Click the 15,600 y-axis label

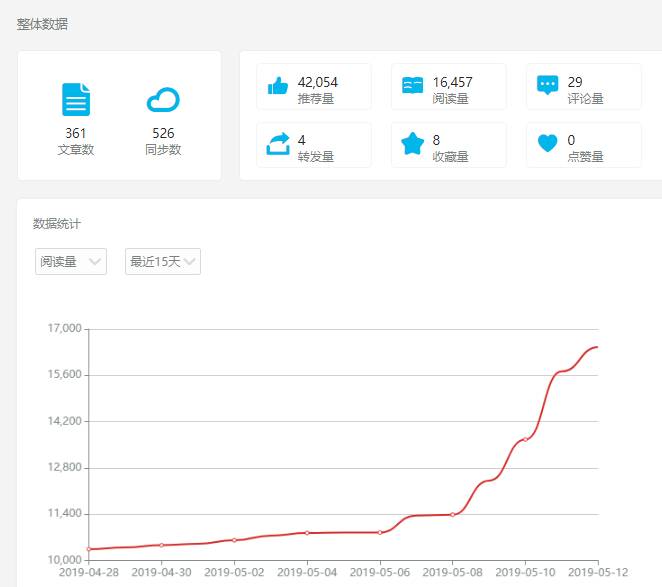coord(65,375)
